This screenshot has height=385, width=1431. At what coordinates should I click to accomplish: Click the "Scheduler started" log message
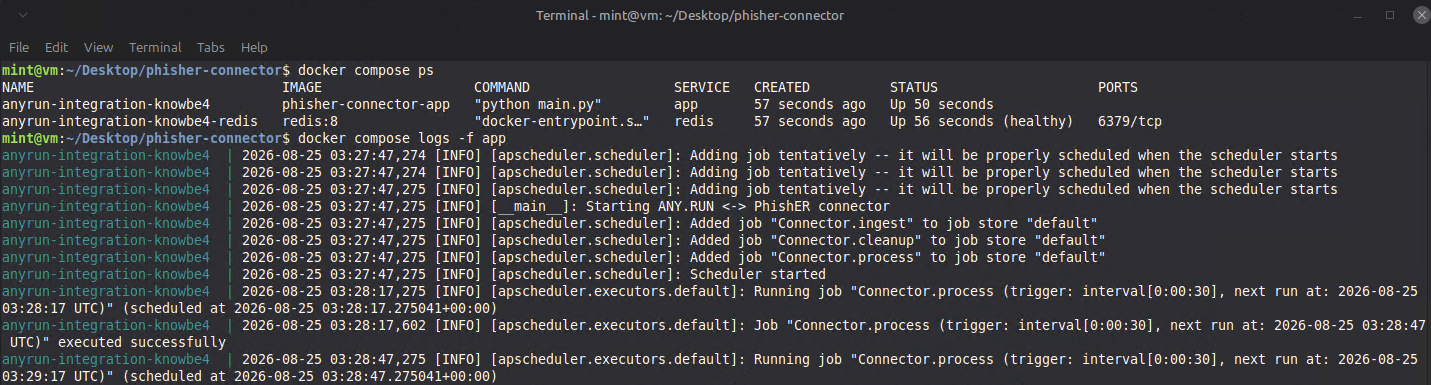[758, 274]
